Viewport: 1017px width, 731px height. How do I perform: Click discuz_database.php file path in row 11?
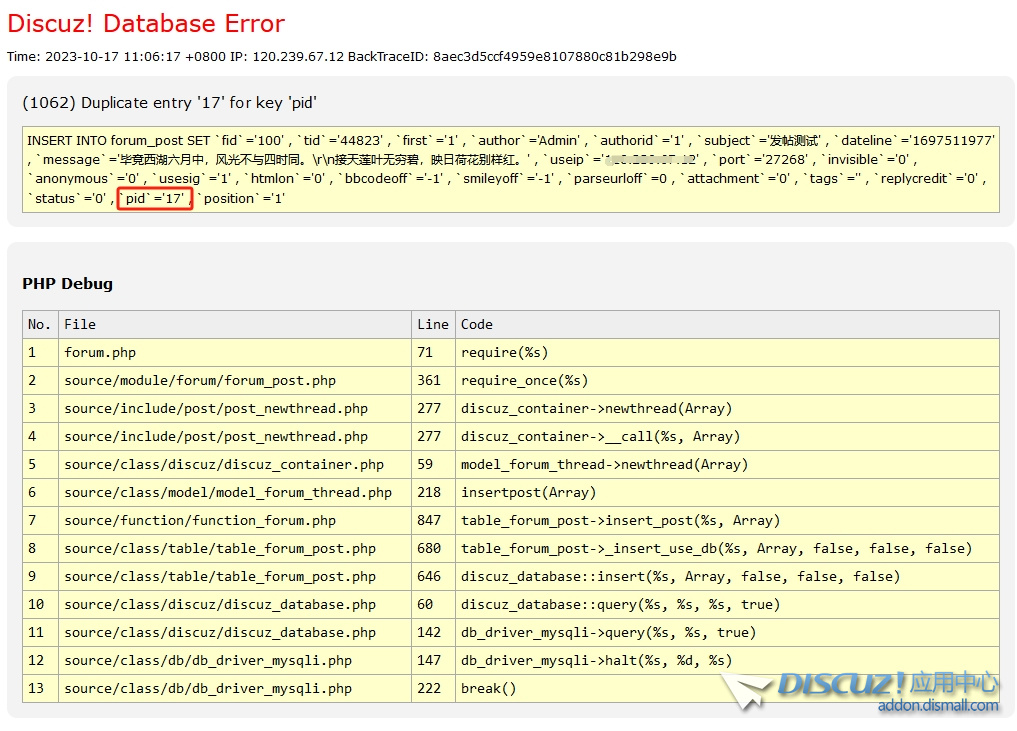point(220,632)
